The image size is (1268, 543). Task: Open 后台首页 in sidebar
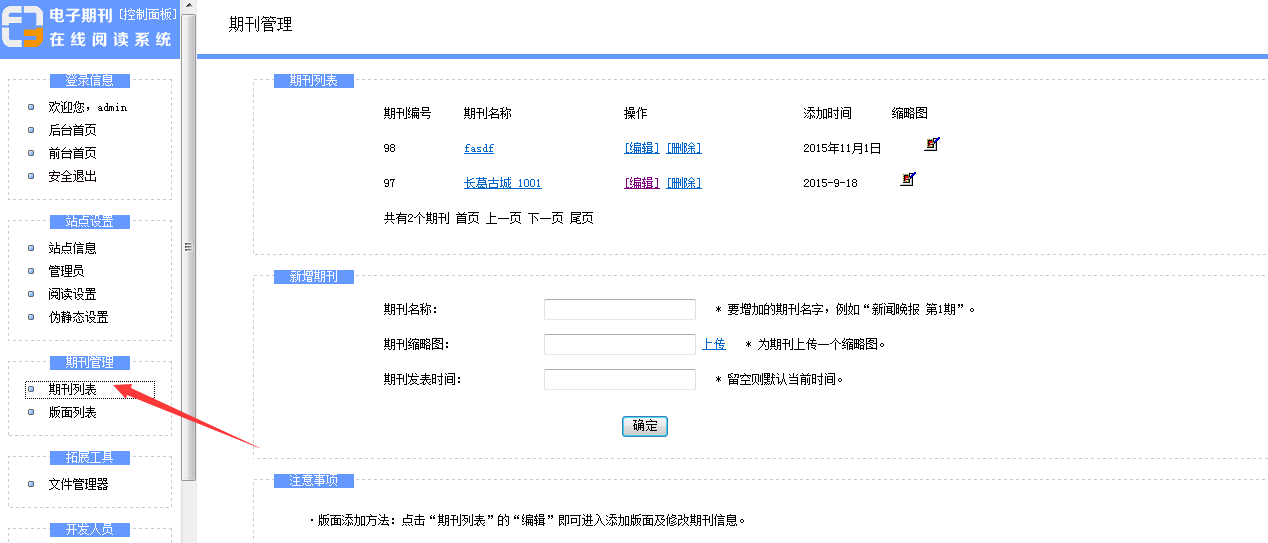pos(72,130)
